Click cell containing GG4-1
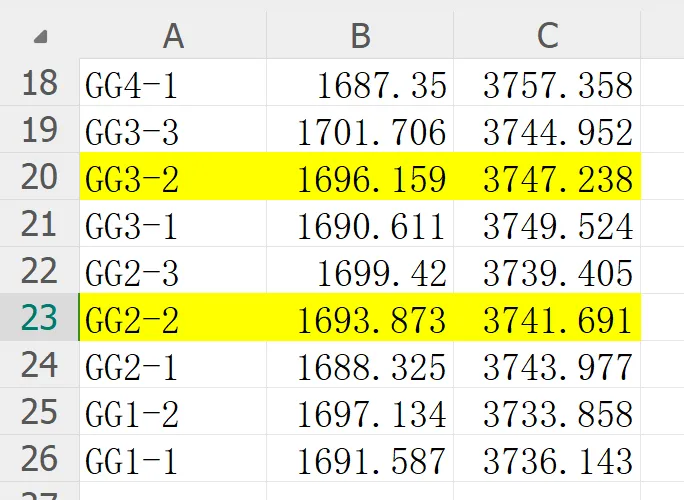This screenshot has width=684, height=500. tap(173, 82)
